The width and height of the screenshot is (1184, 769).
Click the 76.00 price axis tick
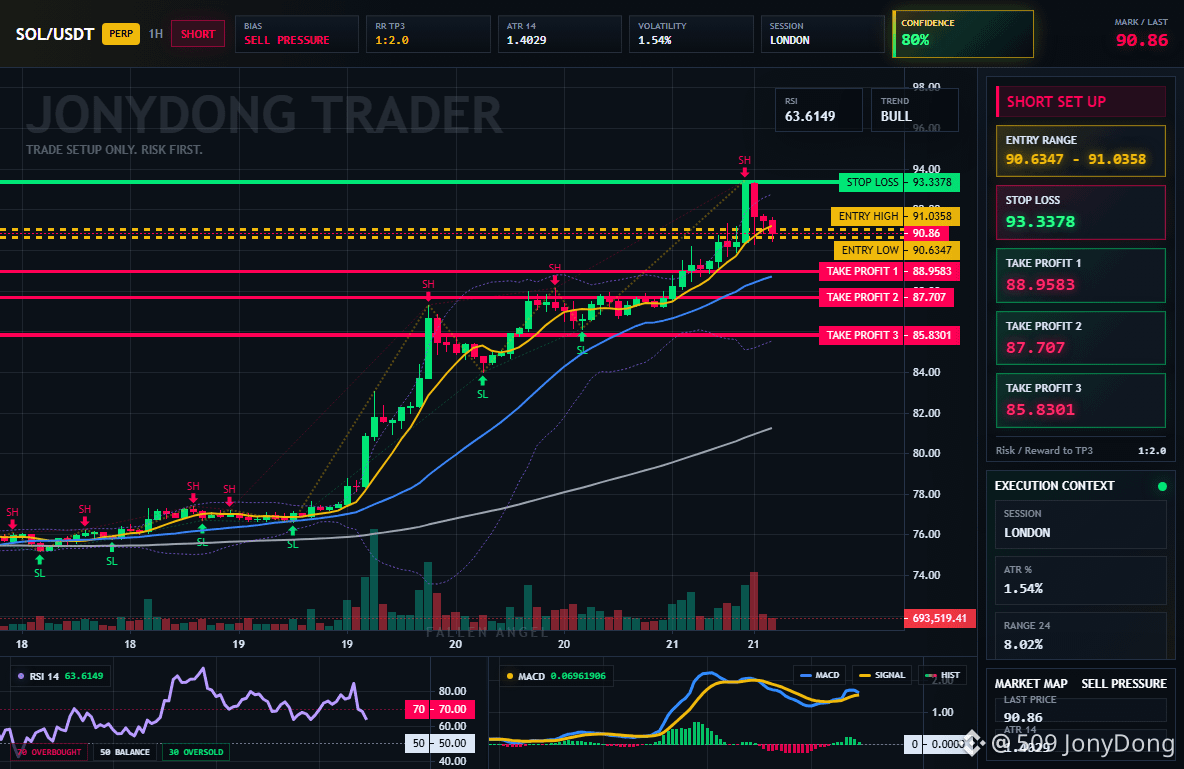click(927, 534)
